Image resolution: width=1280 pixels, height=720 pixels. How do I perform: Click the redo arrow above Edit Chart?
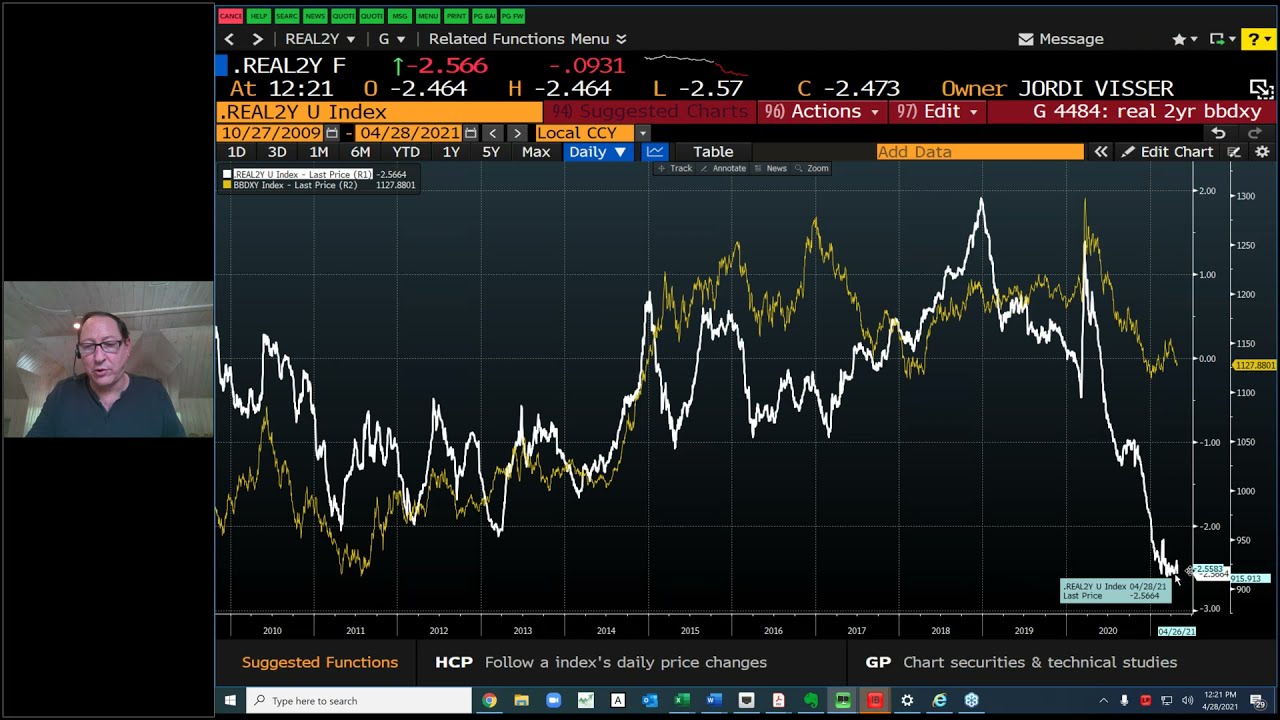coord(1255,133)
